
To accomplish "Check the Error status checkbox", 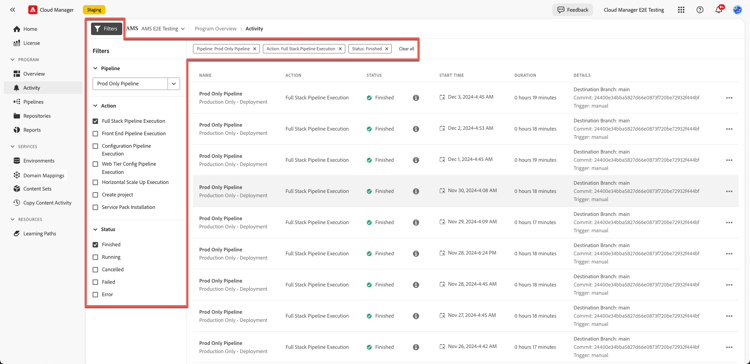I will pos(95,294).
